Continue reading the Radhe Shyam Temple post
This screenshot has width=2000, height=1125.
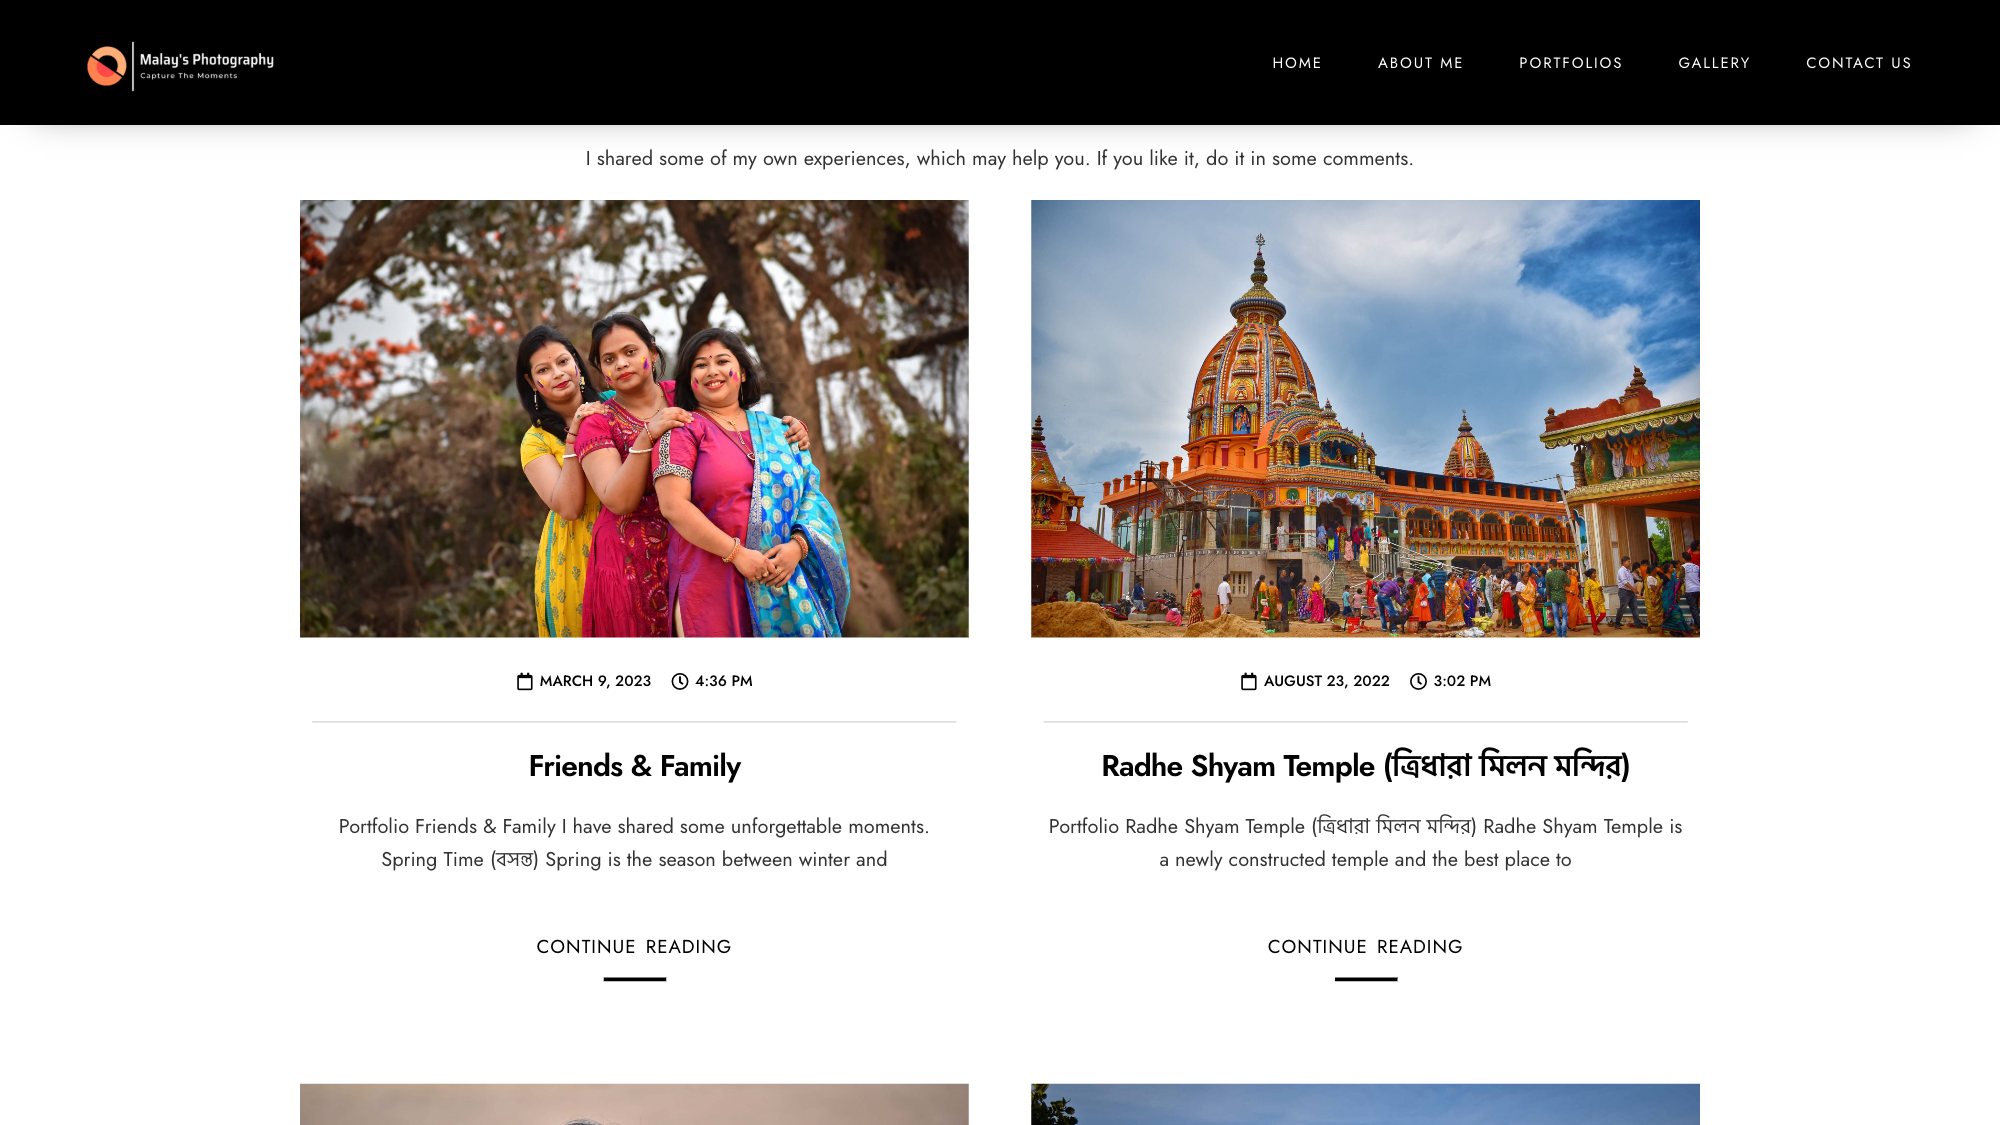tap(1365, 947)
